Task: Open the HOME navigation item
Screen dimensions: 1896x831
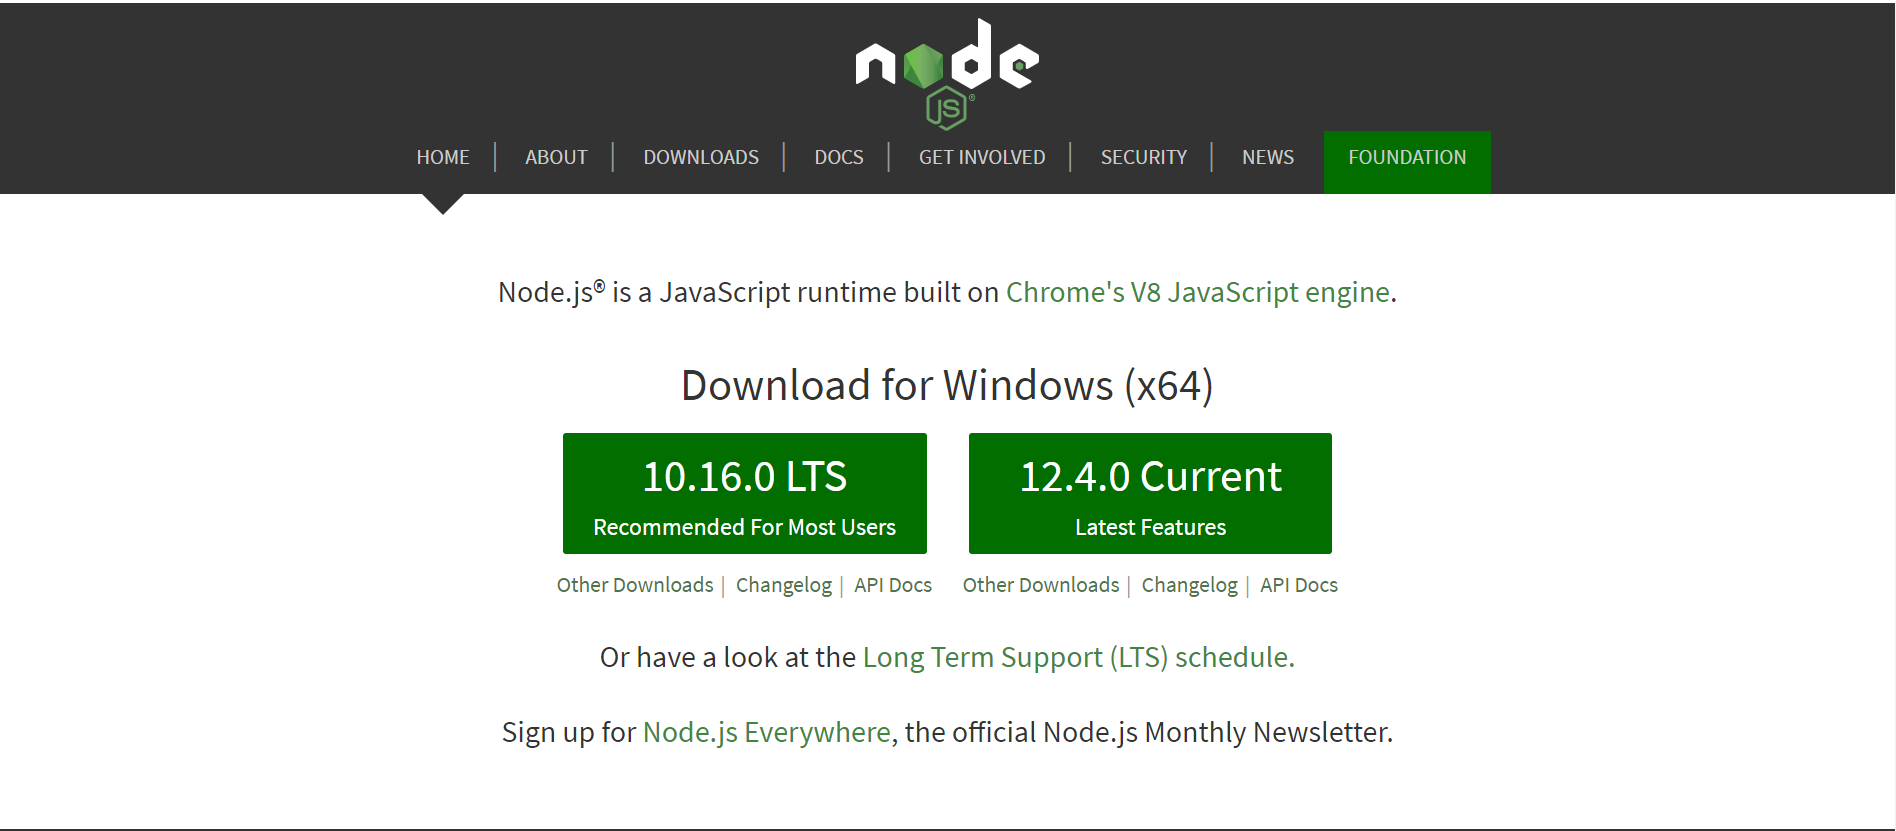Action: (443, 157)
